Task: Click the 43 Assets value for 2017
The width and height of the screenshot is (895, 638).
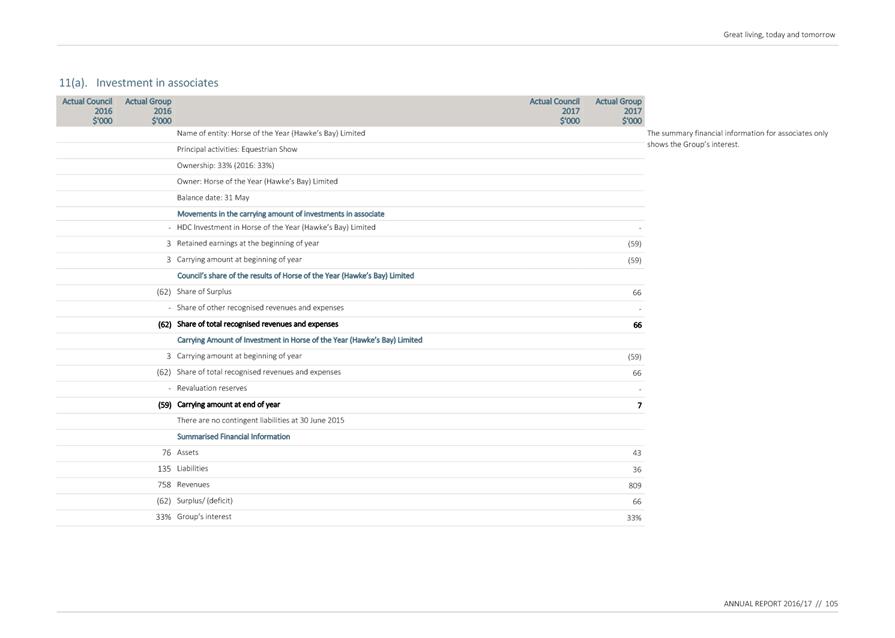Action: coord(636,453)
